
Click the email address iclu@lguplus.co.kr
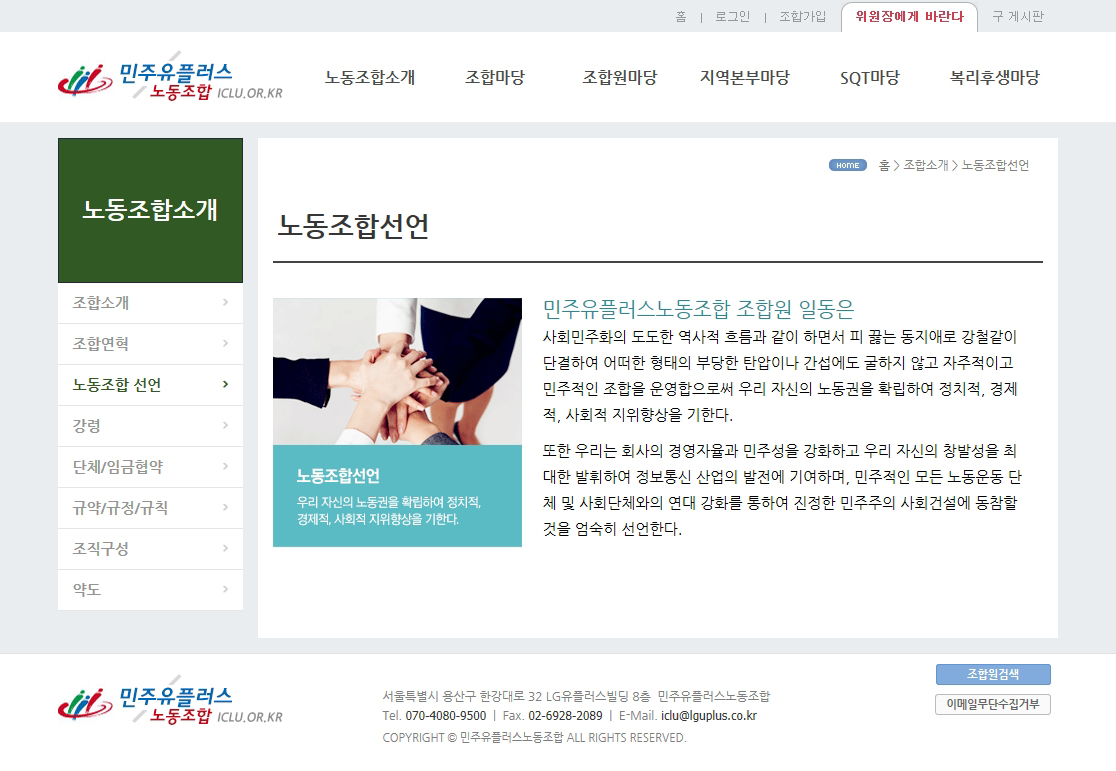(x=709, y=716)
